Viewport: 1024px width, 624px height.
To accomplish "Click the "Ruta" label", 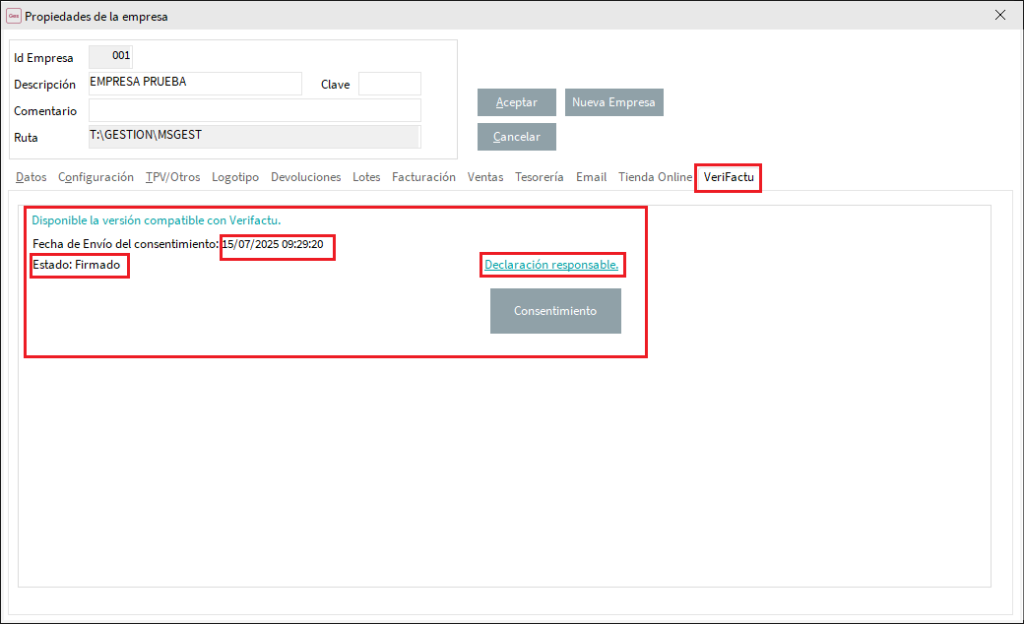I will point(26,138).
